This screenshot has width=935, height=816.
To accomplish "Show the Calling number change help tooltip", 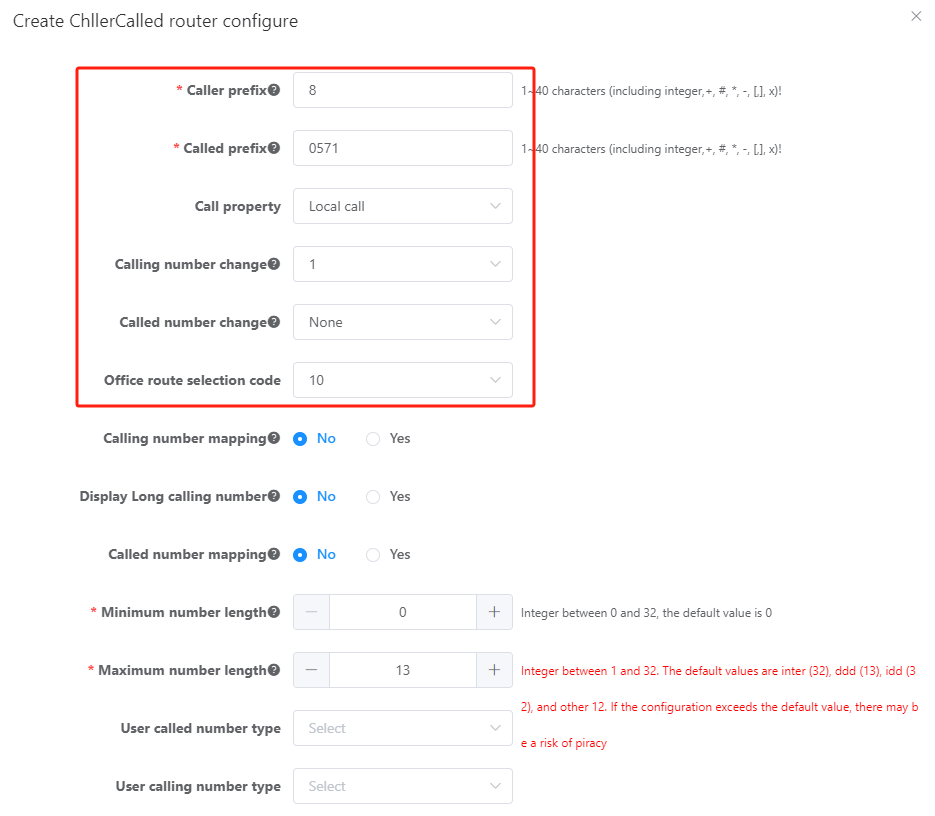I will [x=274, y=264].
